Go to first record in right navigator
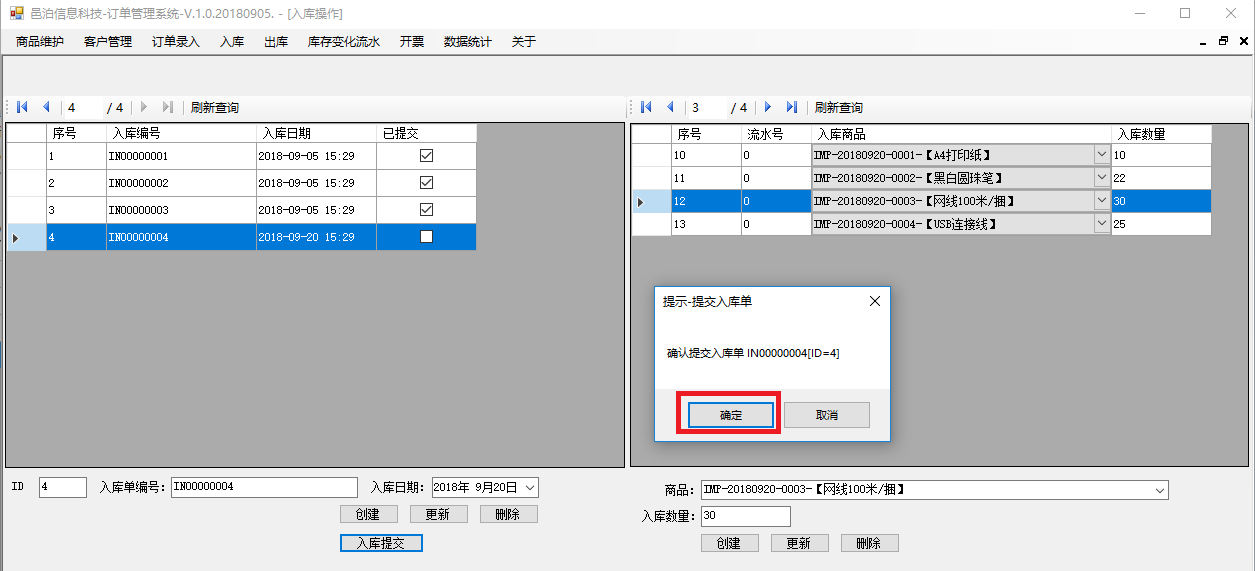 click(x=646, y=107)
